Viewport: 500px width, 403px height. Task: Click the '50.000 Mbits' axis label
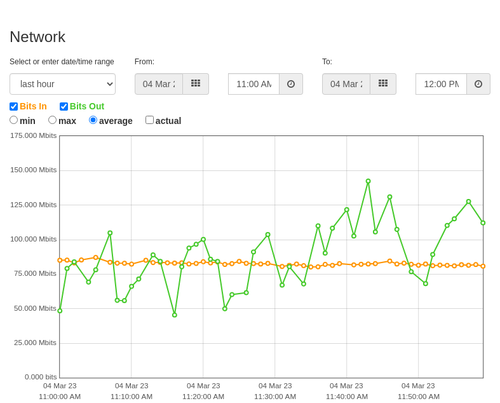click(x=35, y=308)
